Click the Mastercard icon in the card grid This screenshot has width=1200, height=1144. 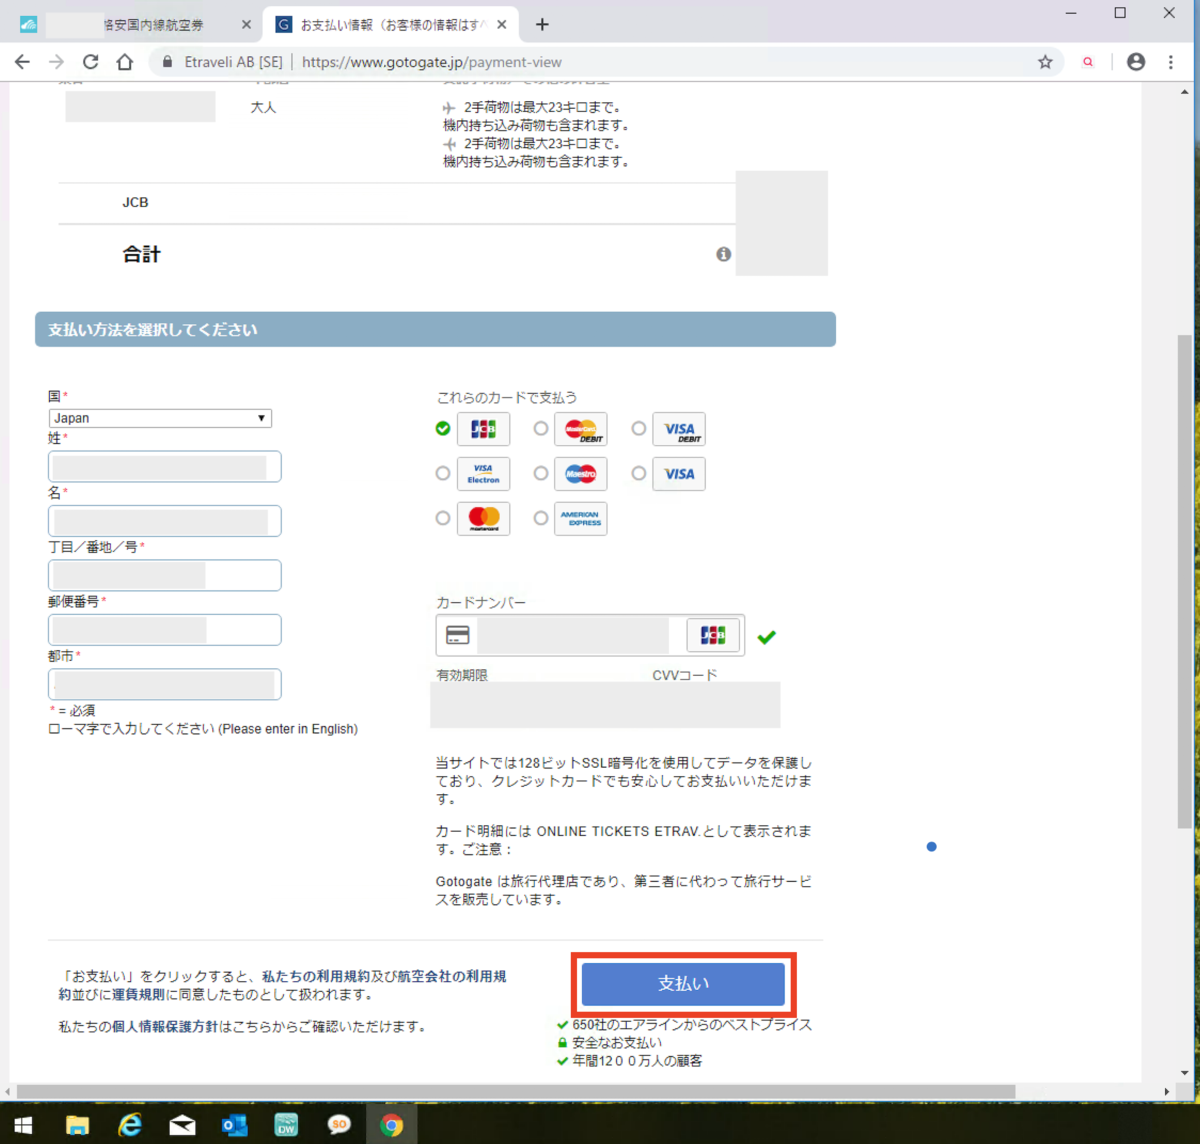[483, 518]
